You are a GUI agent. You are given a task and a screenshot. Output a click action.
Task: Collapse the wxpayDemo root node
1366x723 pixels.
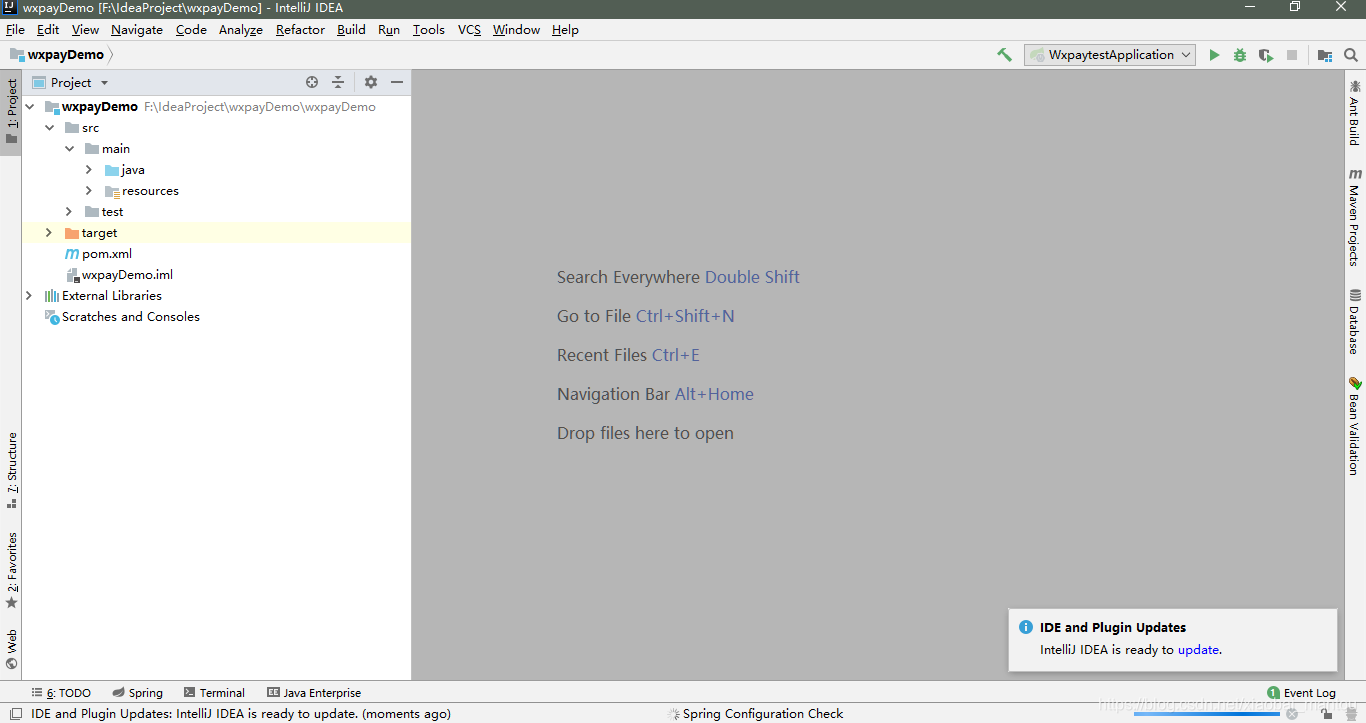[x=29, y=107]
